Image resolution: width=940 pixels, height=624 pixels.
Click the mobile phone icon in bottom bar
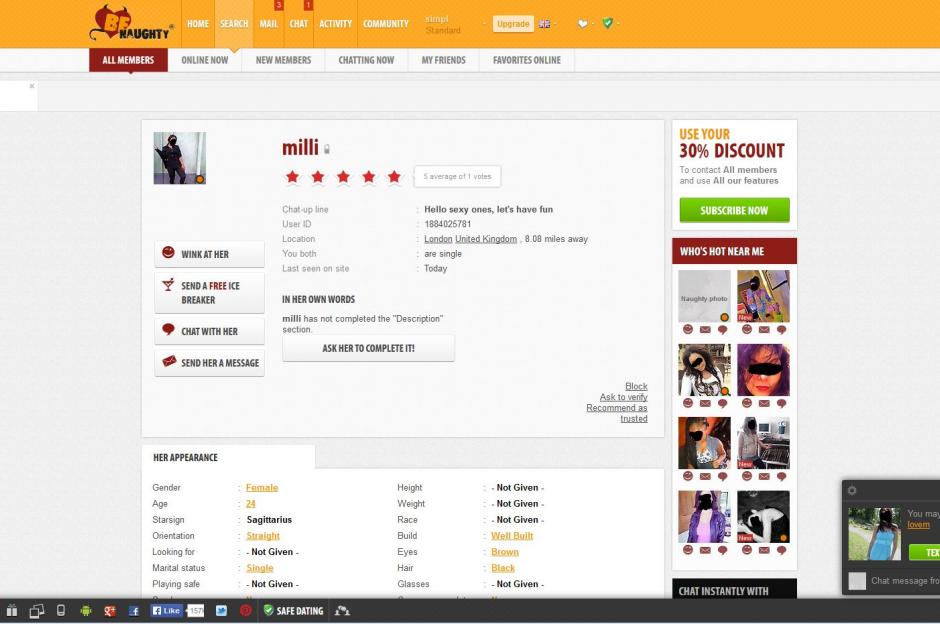tap(61, 611)
